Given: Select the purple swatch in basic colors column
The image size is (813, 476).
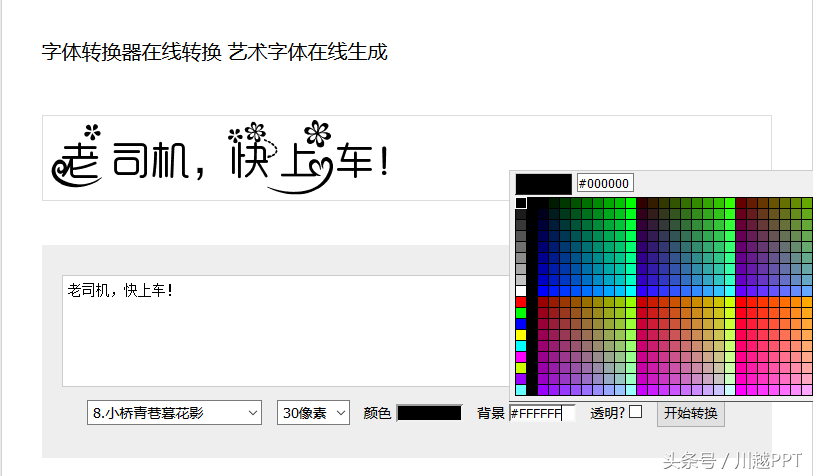Looking at the screenshot, I should click(x=521, y=379).
